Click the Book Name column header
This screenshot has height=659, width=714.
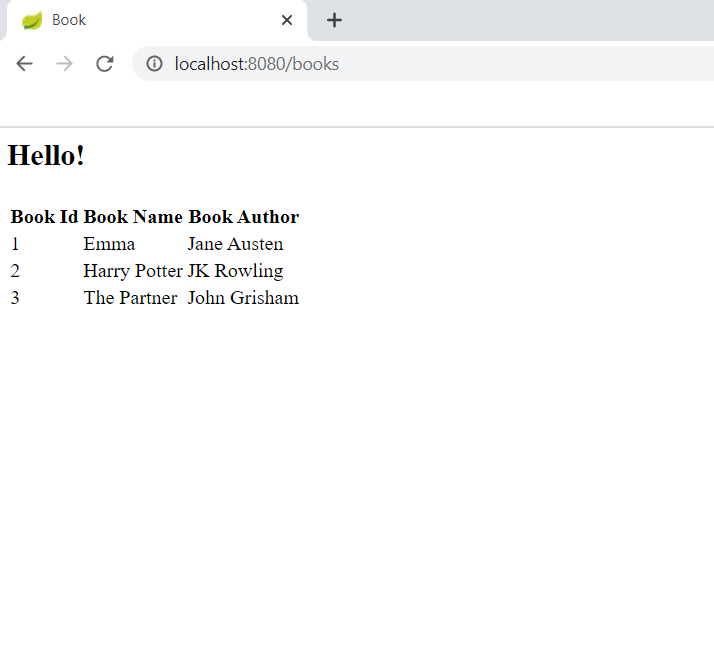point(133,217)
